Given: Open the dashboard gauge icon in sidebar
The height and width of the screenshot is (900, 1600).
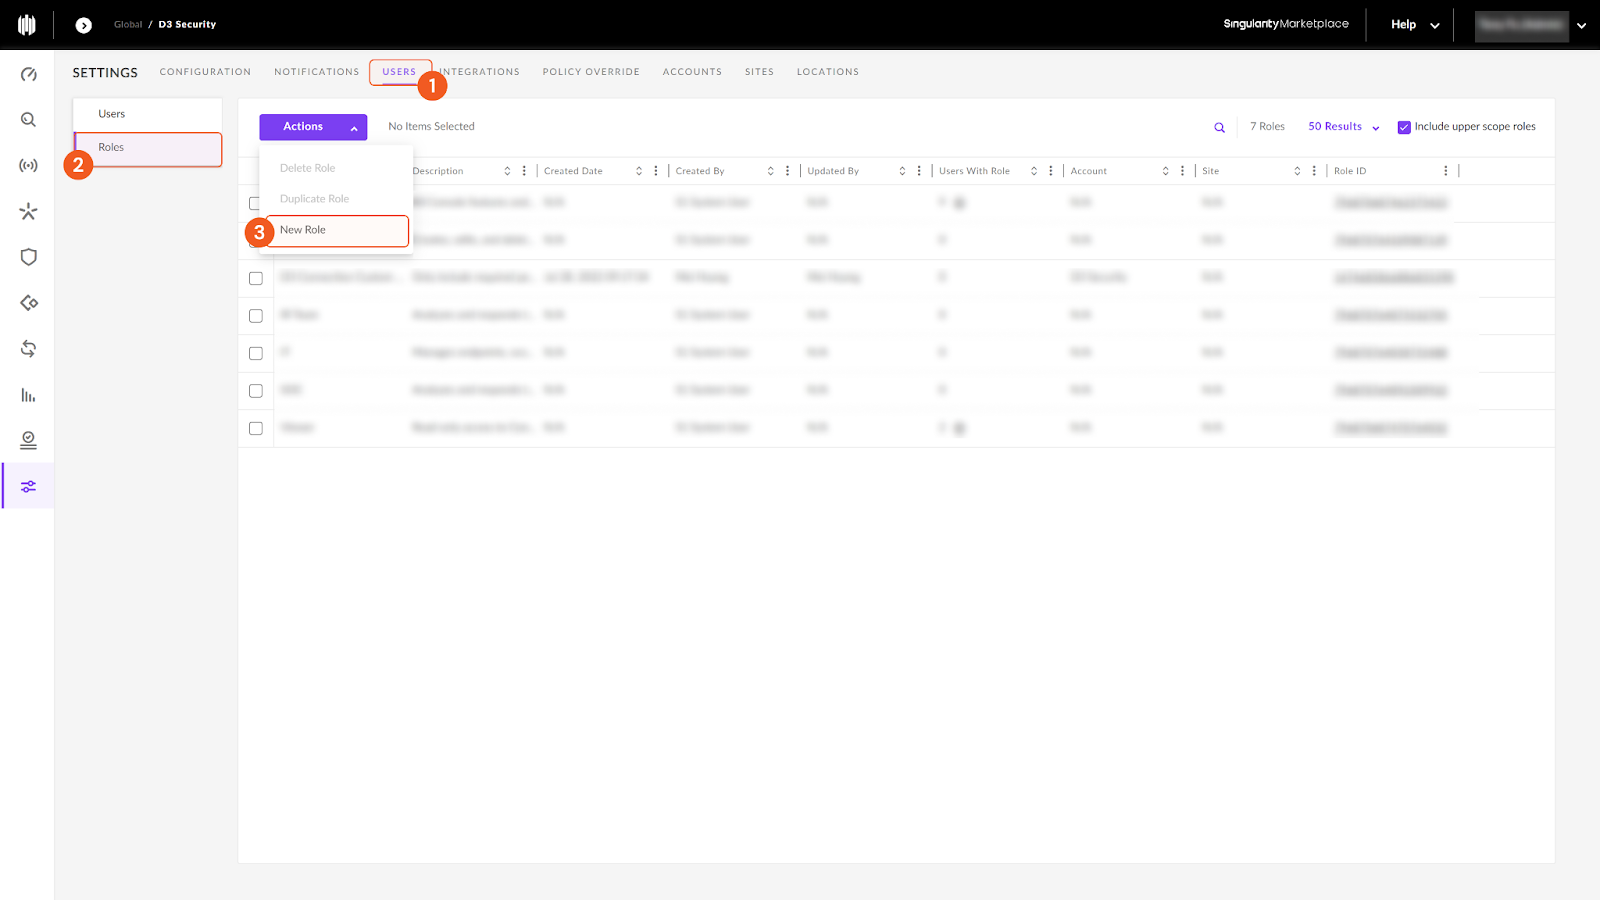Looking at the screenshot, I should pos(28,74).
